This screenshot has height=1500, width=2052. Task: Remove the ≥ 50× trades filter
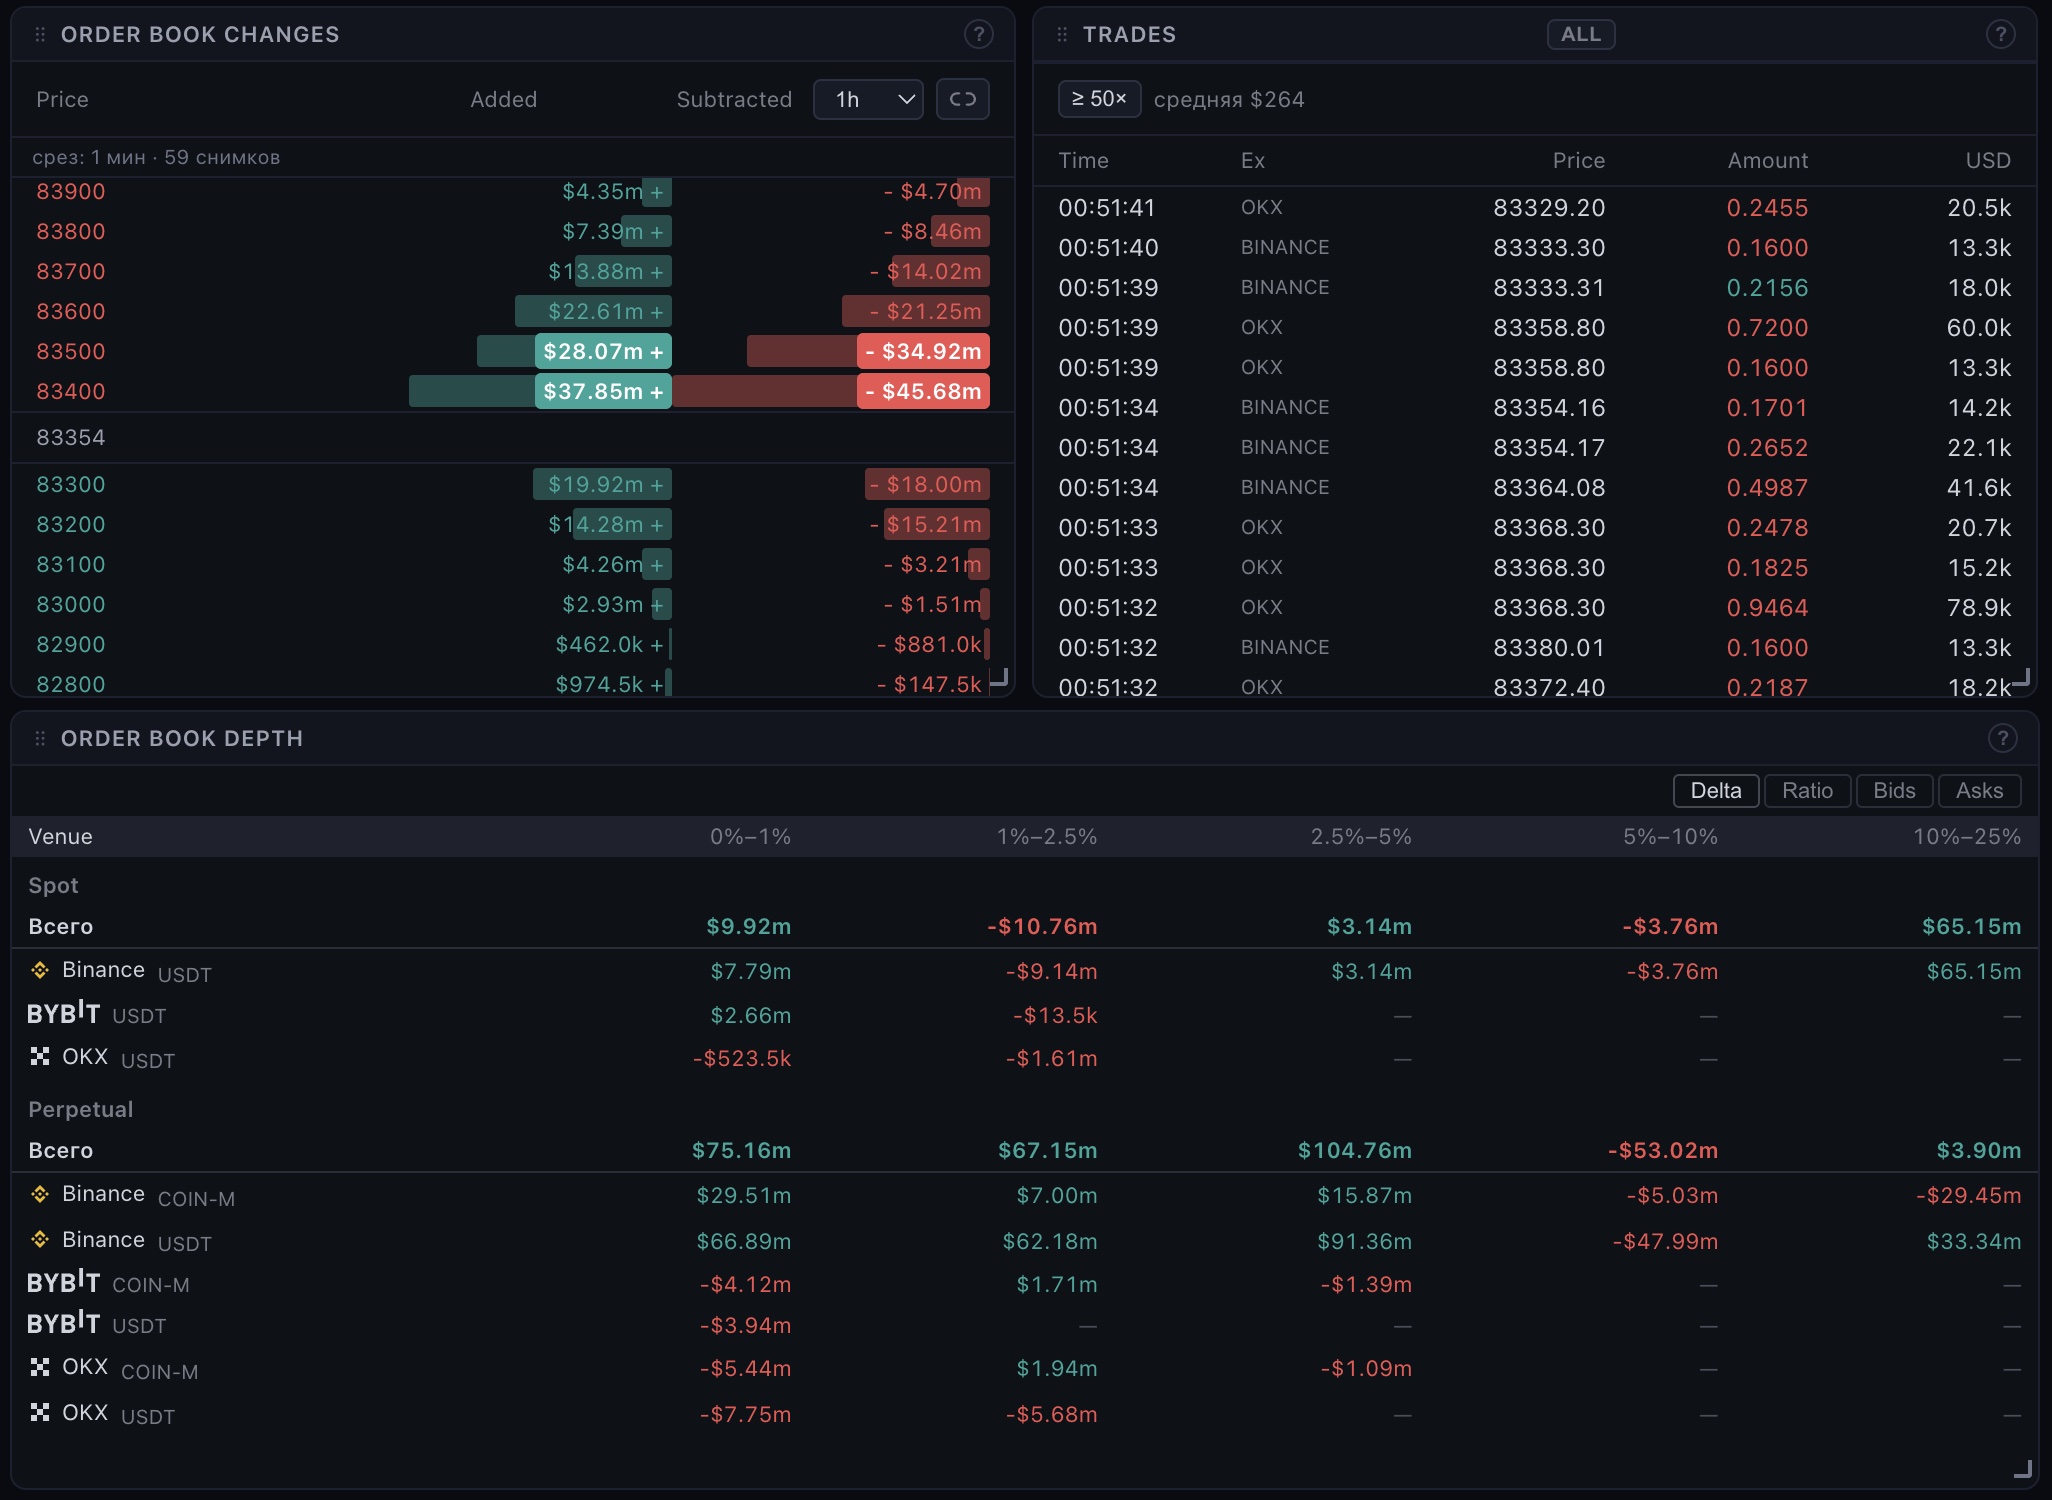click(x=1099, y=99)
